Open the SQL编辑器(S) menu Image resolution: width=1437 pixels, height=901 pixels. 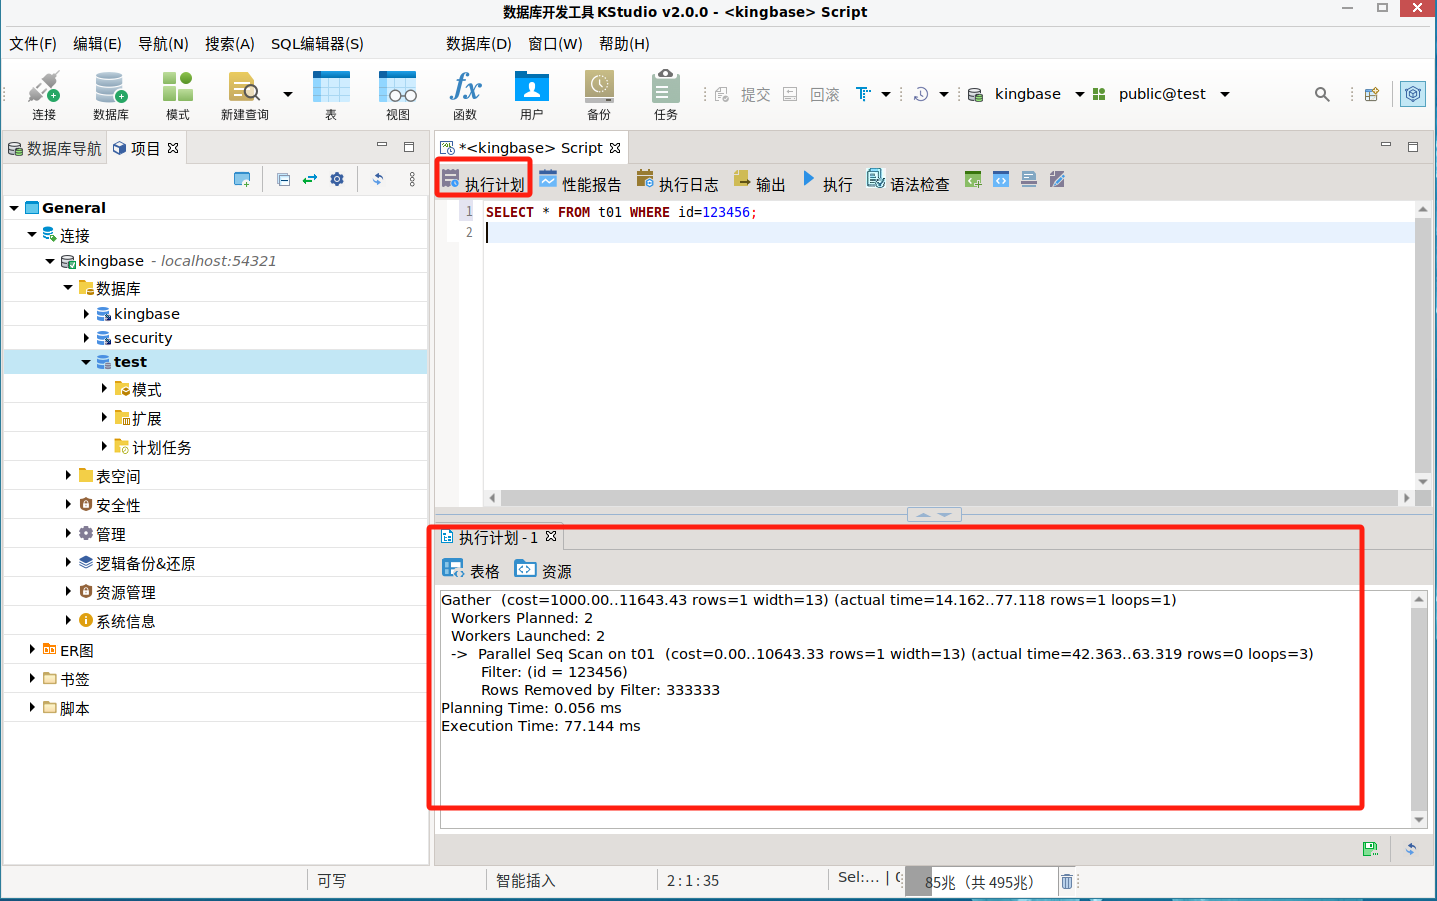(317, 44)
